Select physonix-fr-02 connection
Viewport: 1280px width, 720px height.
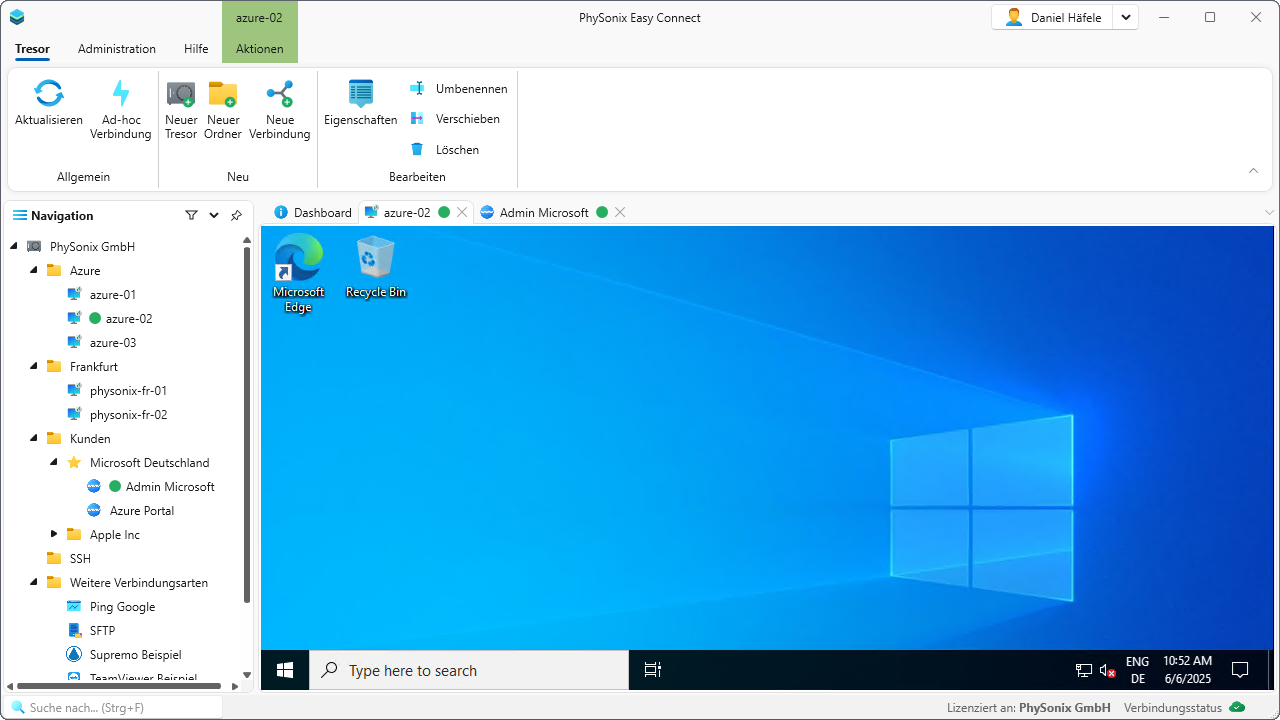click(x=128, y=414)
